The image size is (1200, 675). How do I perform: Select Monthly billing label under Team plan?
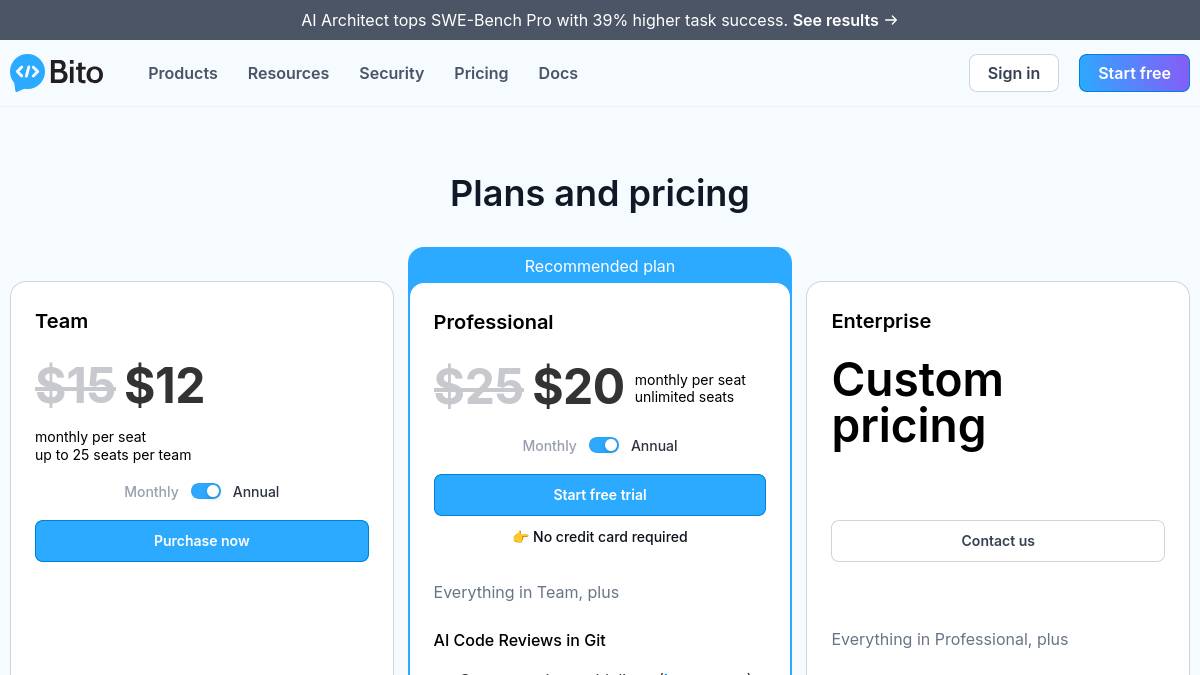151,492
